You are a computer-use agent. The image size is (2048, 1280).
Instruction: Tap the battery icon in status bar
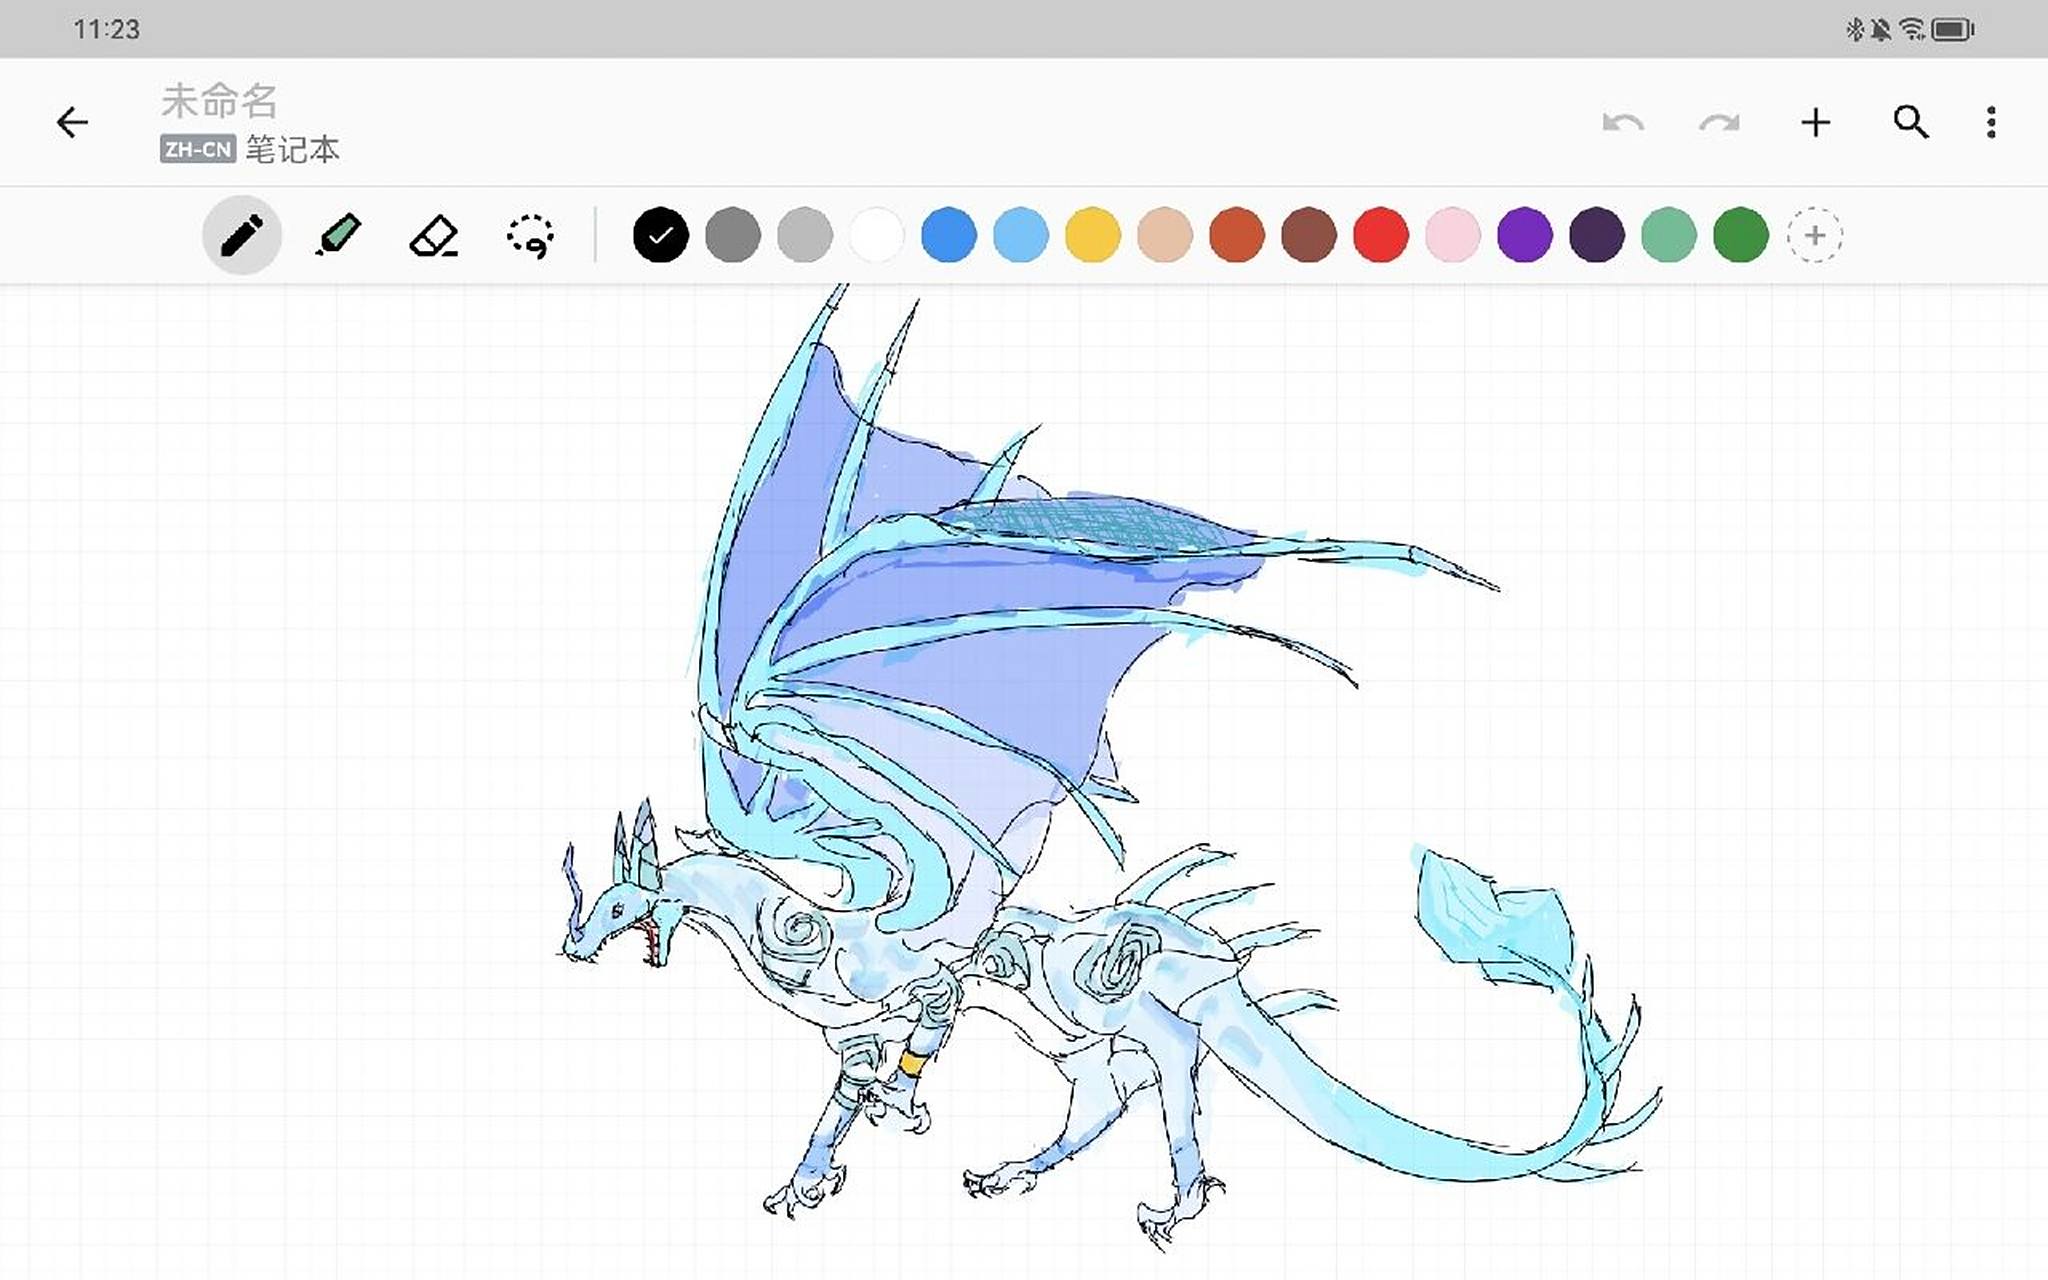pos(1952,29)
